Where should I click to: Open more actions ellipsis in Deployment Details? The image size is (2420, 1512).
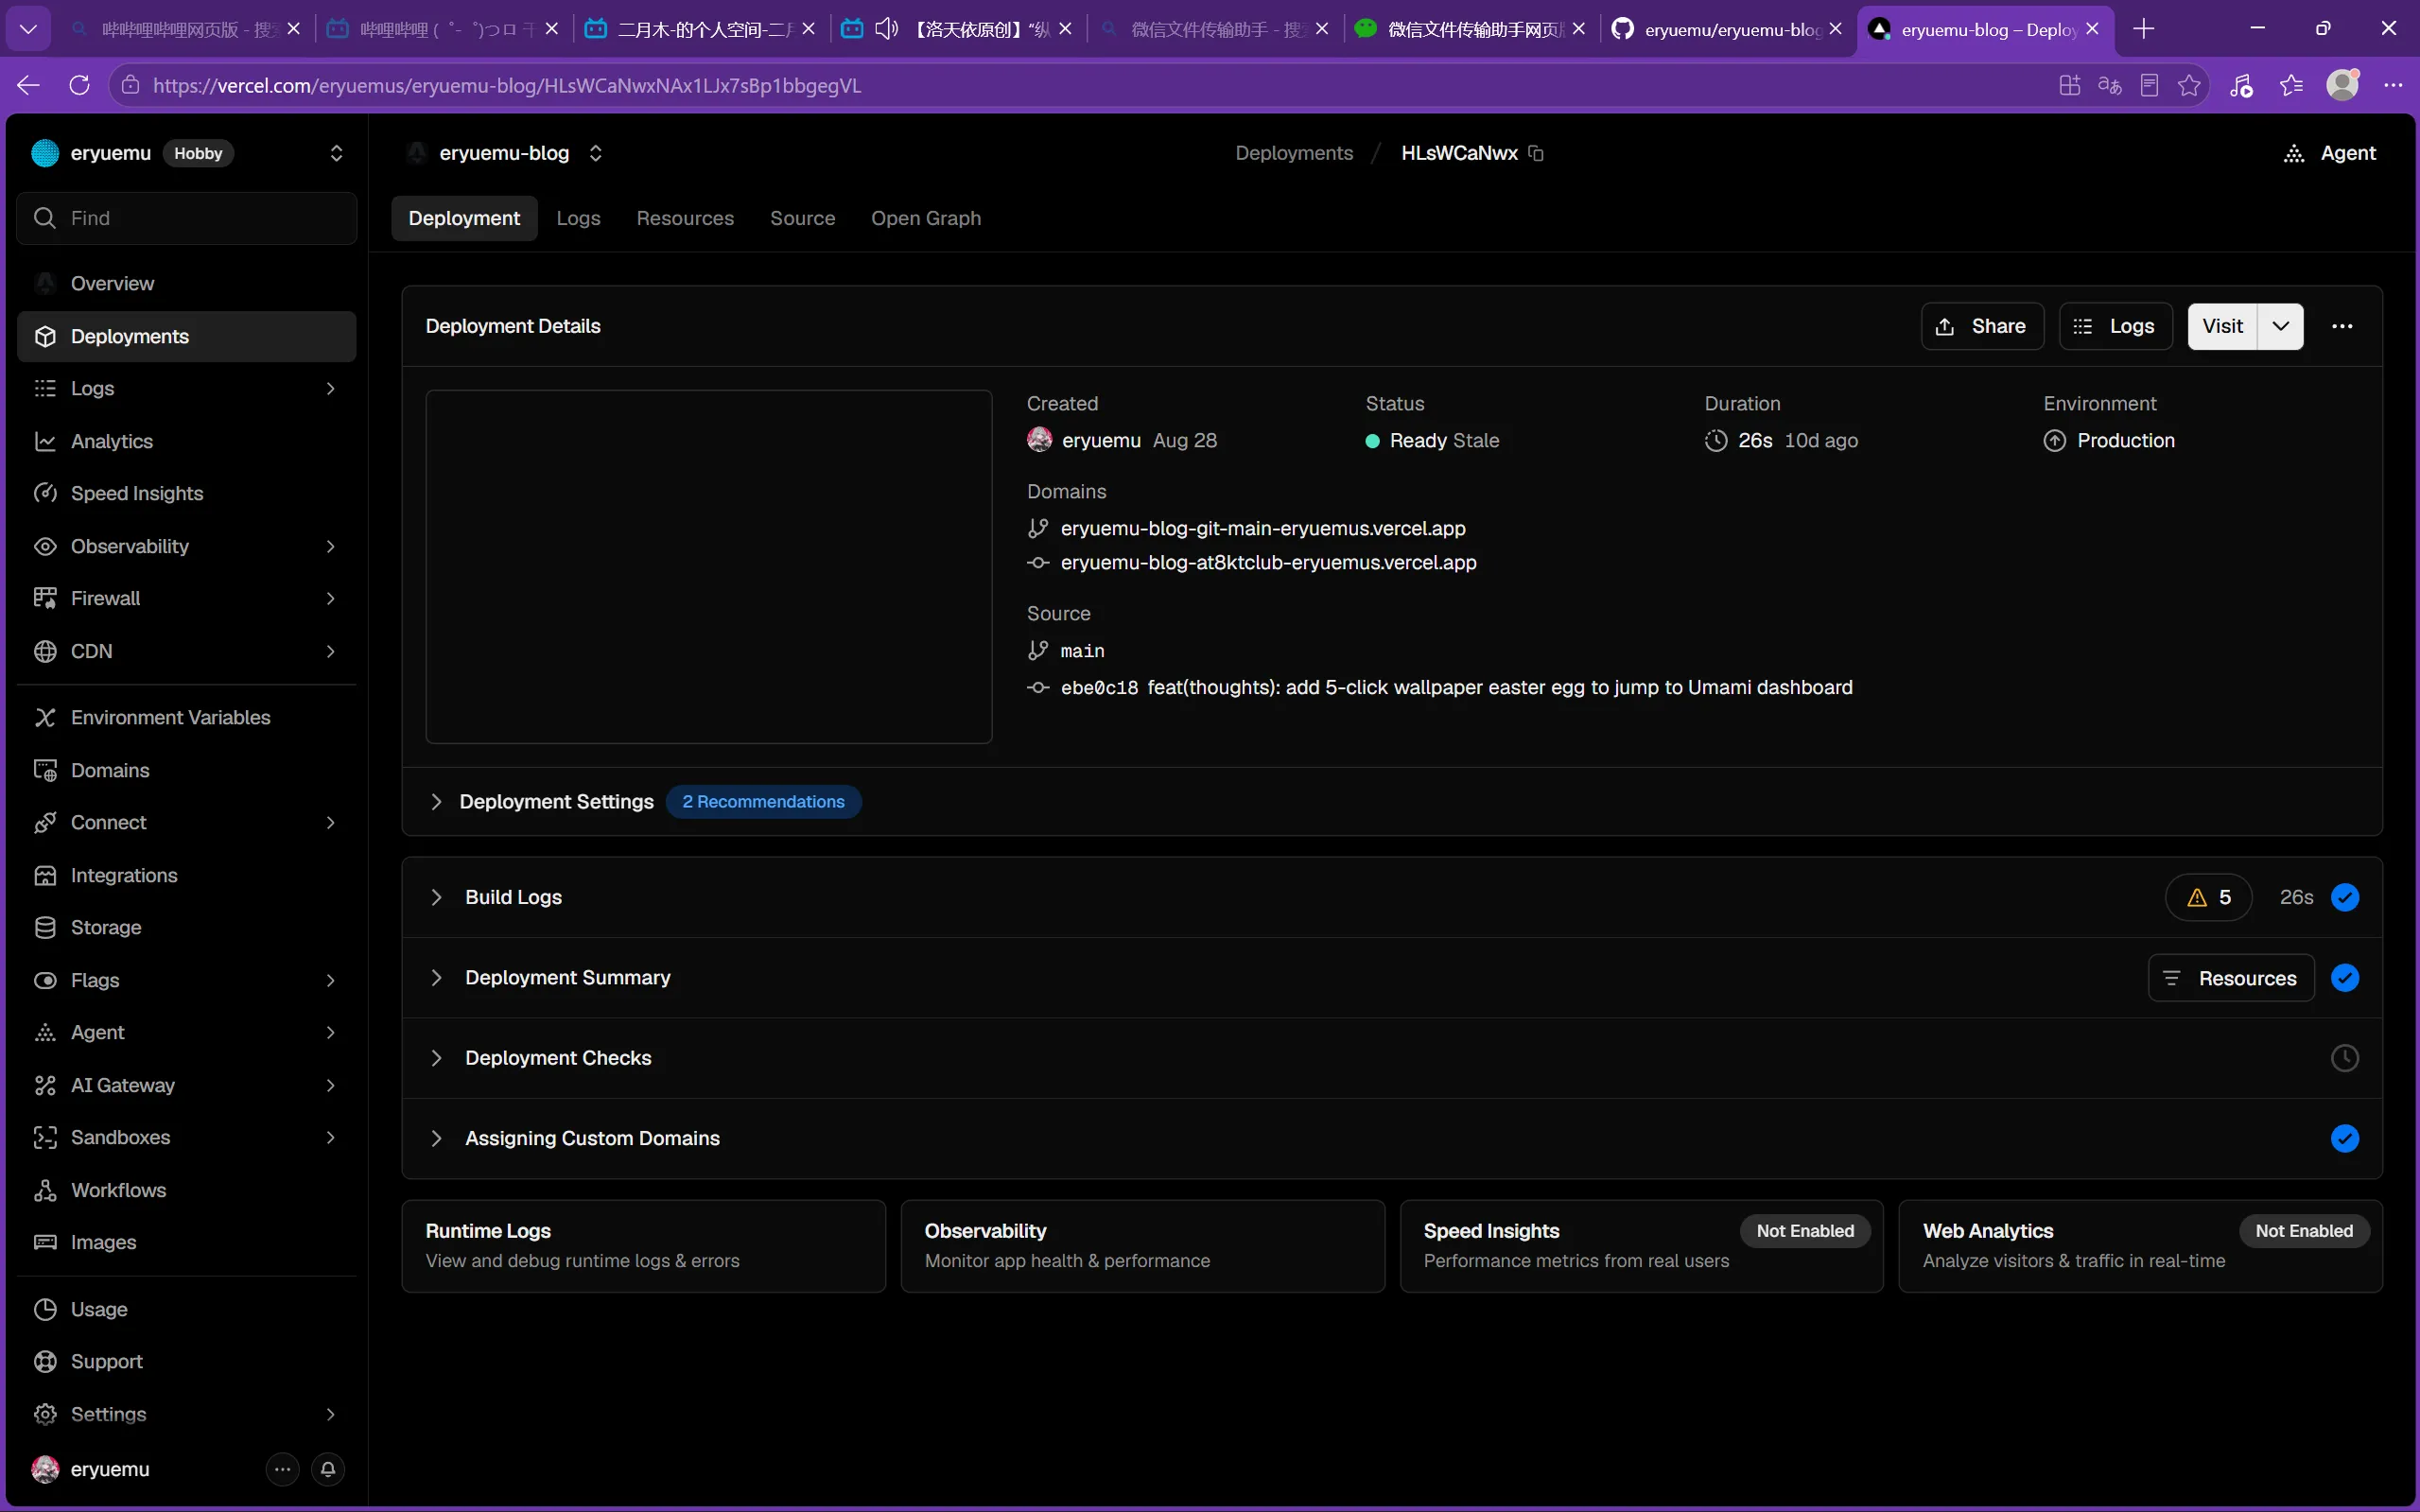click(2342, 326)
